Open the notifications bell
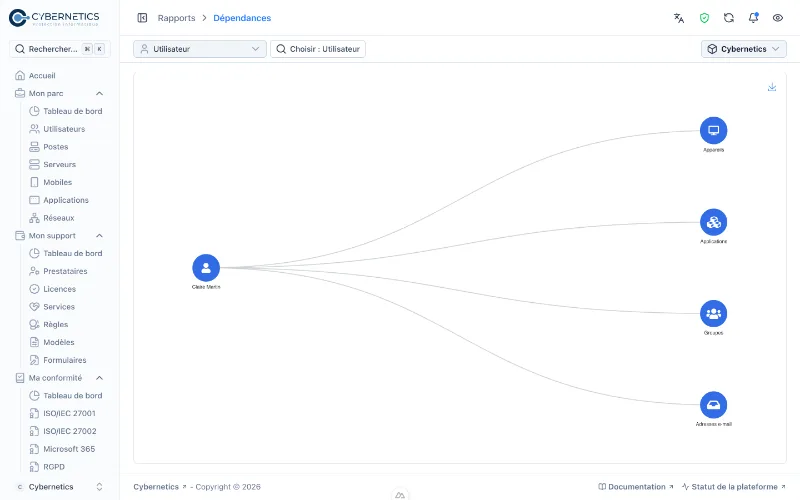Viewport: 800px width, 500px height. [x=753, y=18]
